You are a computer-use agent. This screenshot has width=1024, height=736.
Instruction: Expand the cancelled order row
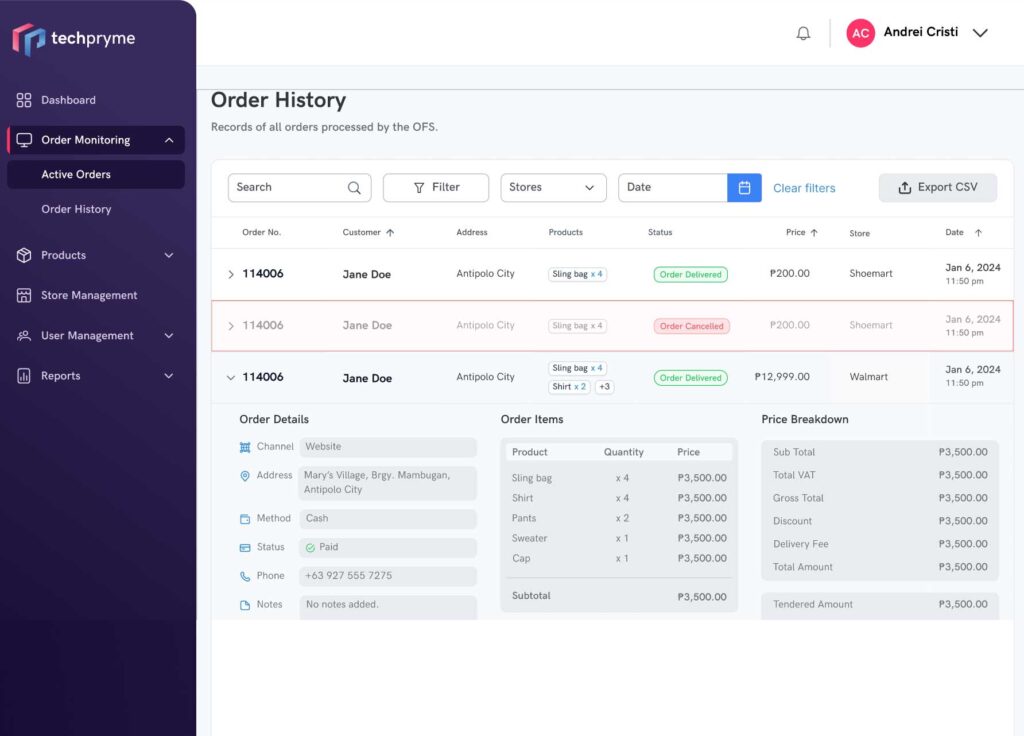(231, 326)
